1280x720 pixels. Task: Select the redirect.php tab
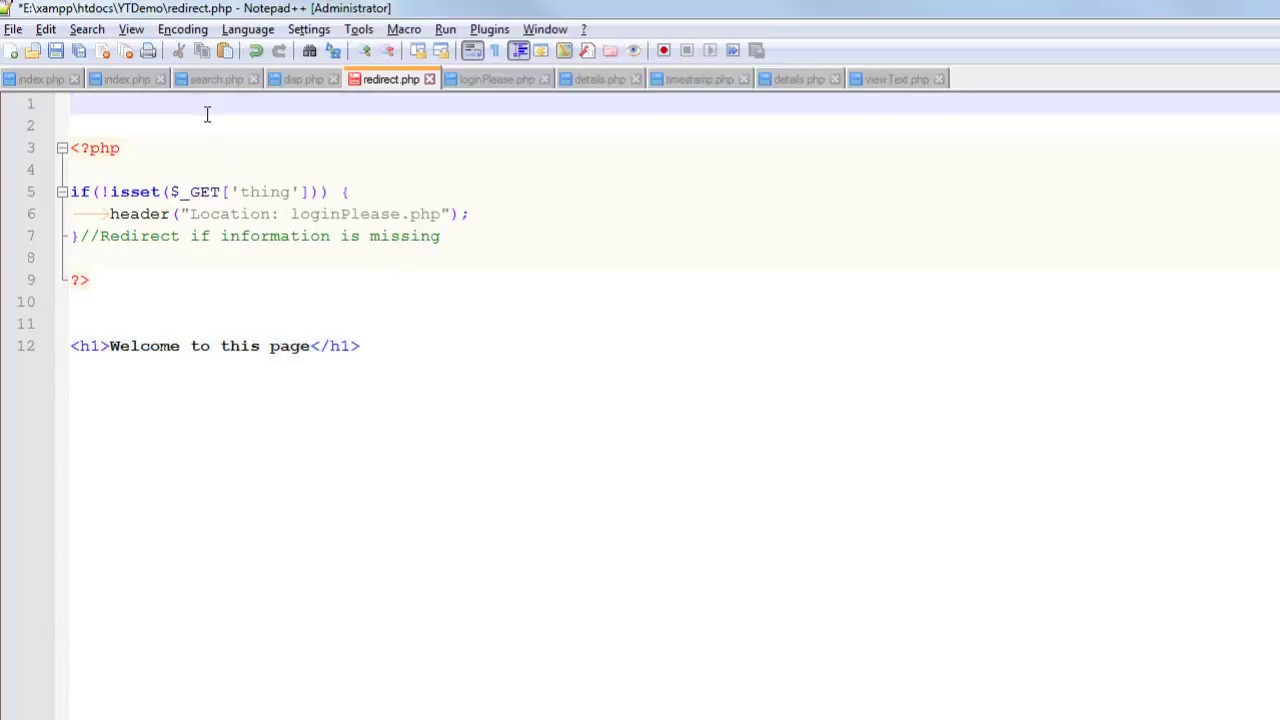(x=391, y=79)
